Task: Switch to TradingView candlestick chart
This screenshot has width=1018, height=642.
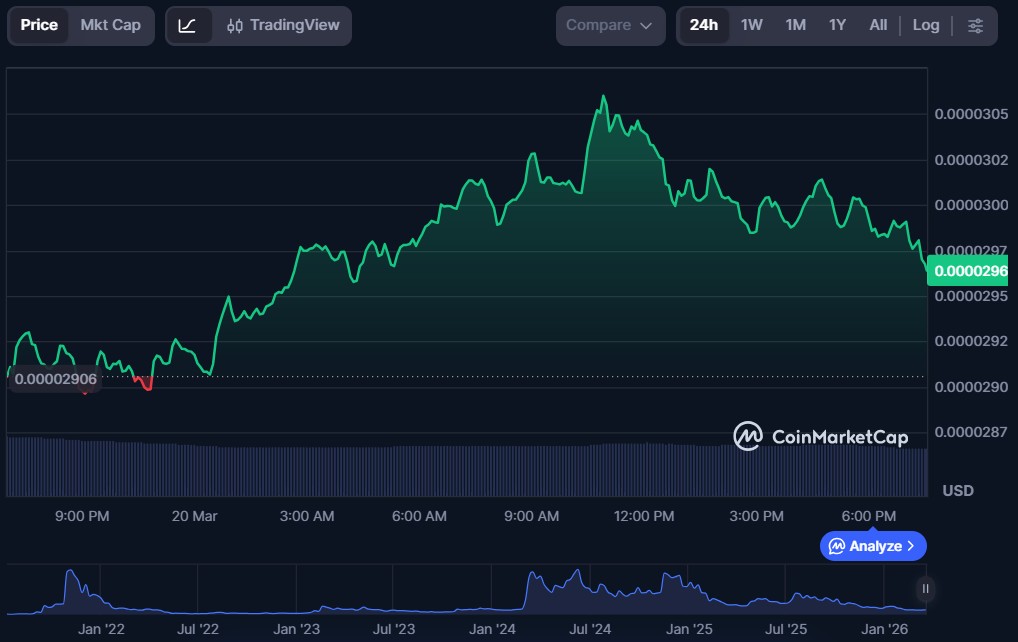Action: (x=283, y=25)
